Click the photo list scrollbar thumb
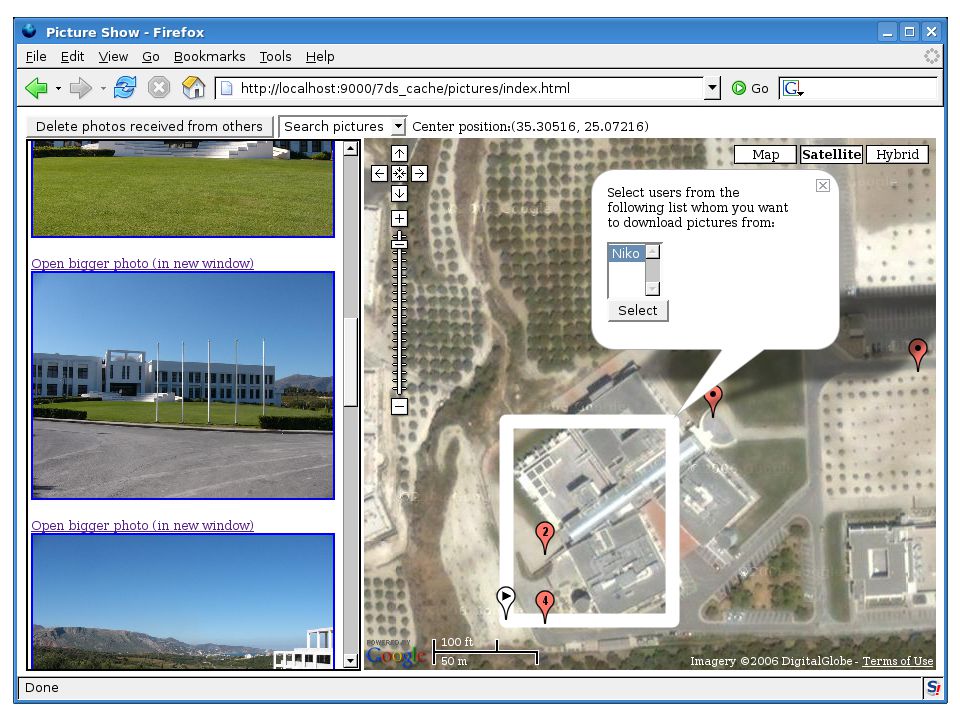The image size is (960, 720). [351, 362]
